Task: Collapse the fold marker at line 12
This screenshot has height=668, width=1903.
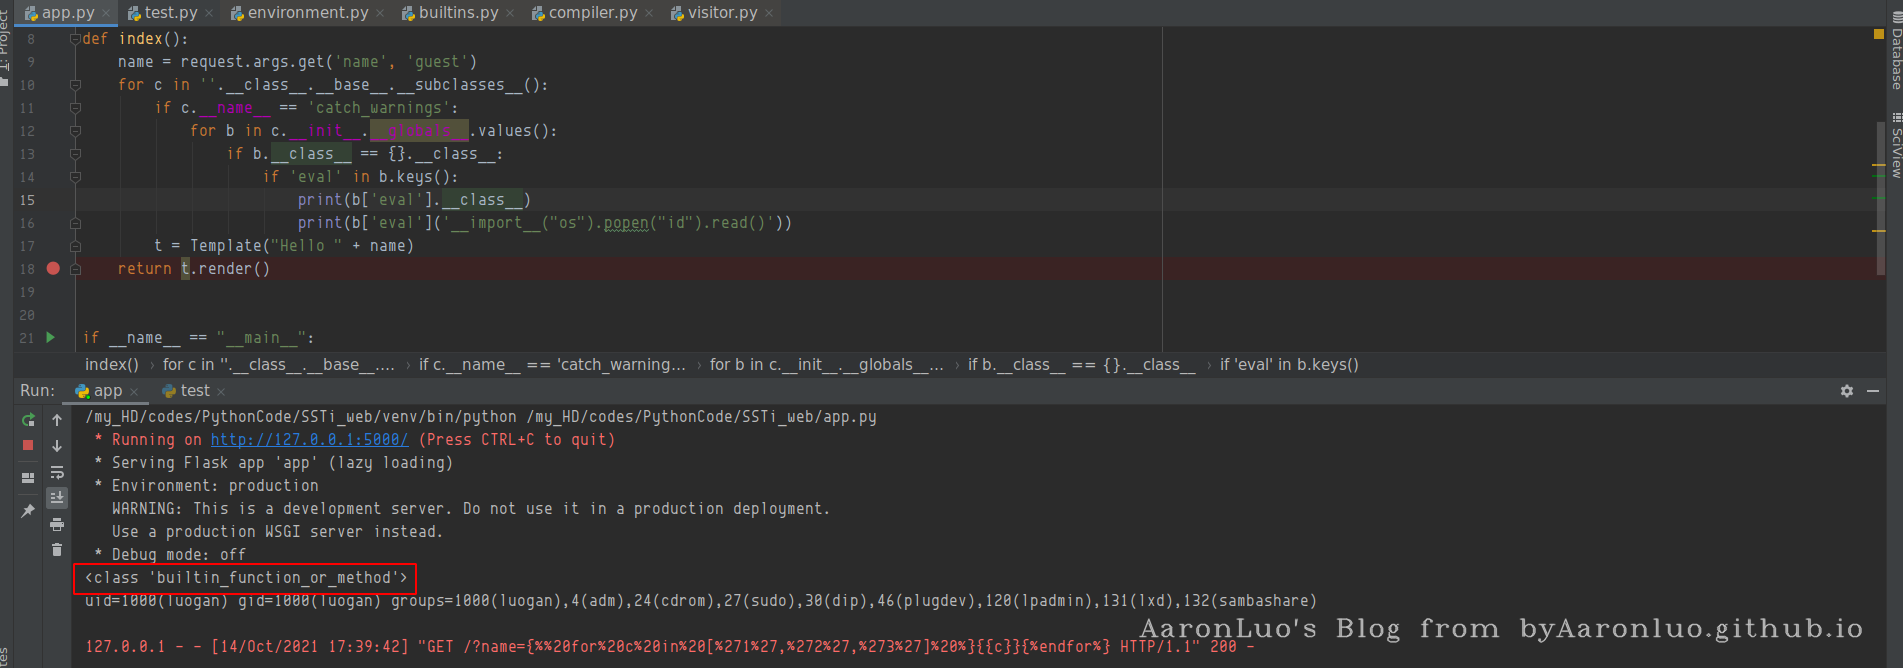Action: point(75,131)
